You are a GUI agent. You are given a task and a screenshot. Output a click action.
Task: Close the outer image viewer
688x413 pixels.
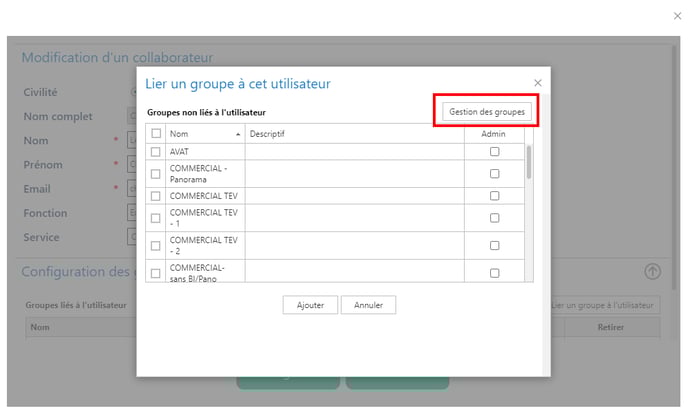(677, 16)
